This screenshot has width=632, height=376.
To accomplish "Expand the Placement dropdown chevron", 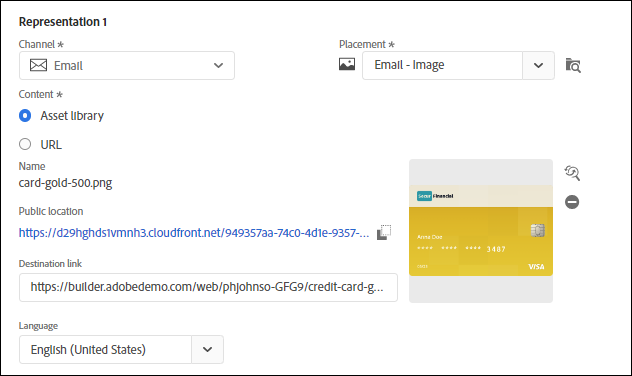I will coord(538,65).
